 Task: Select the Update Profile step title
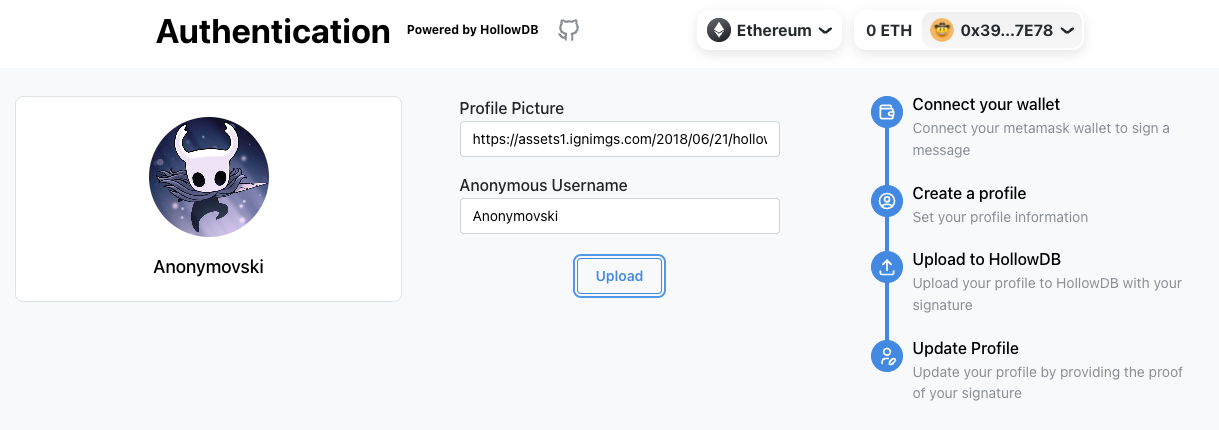click(x=965, y=348)
